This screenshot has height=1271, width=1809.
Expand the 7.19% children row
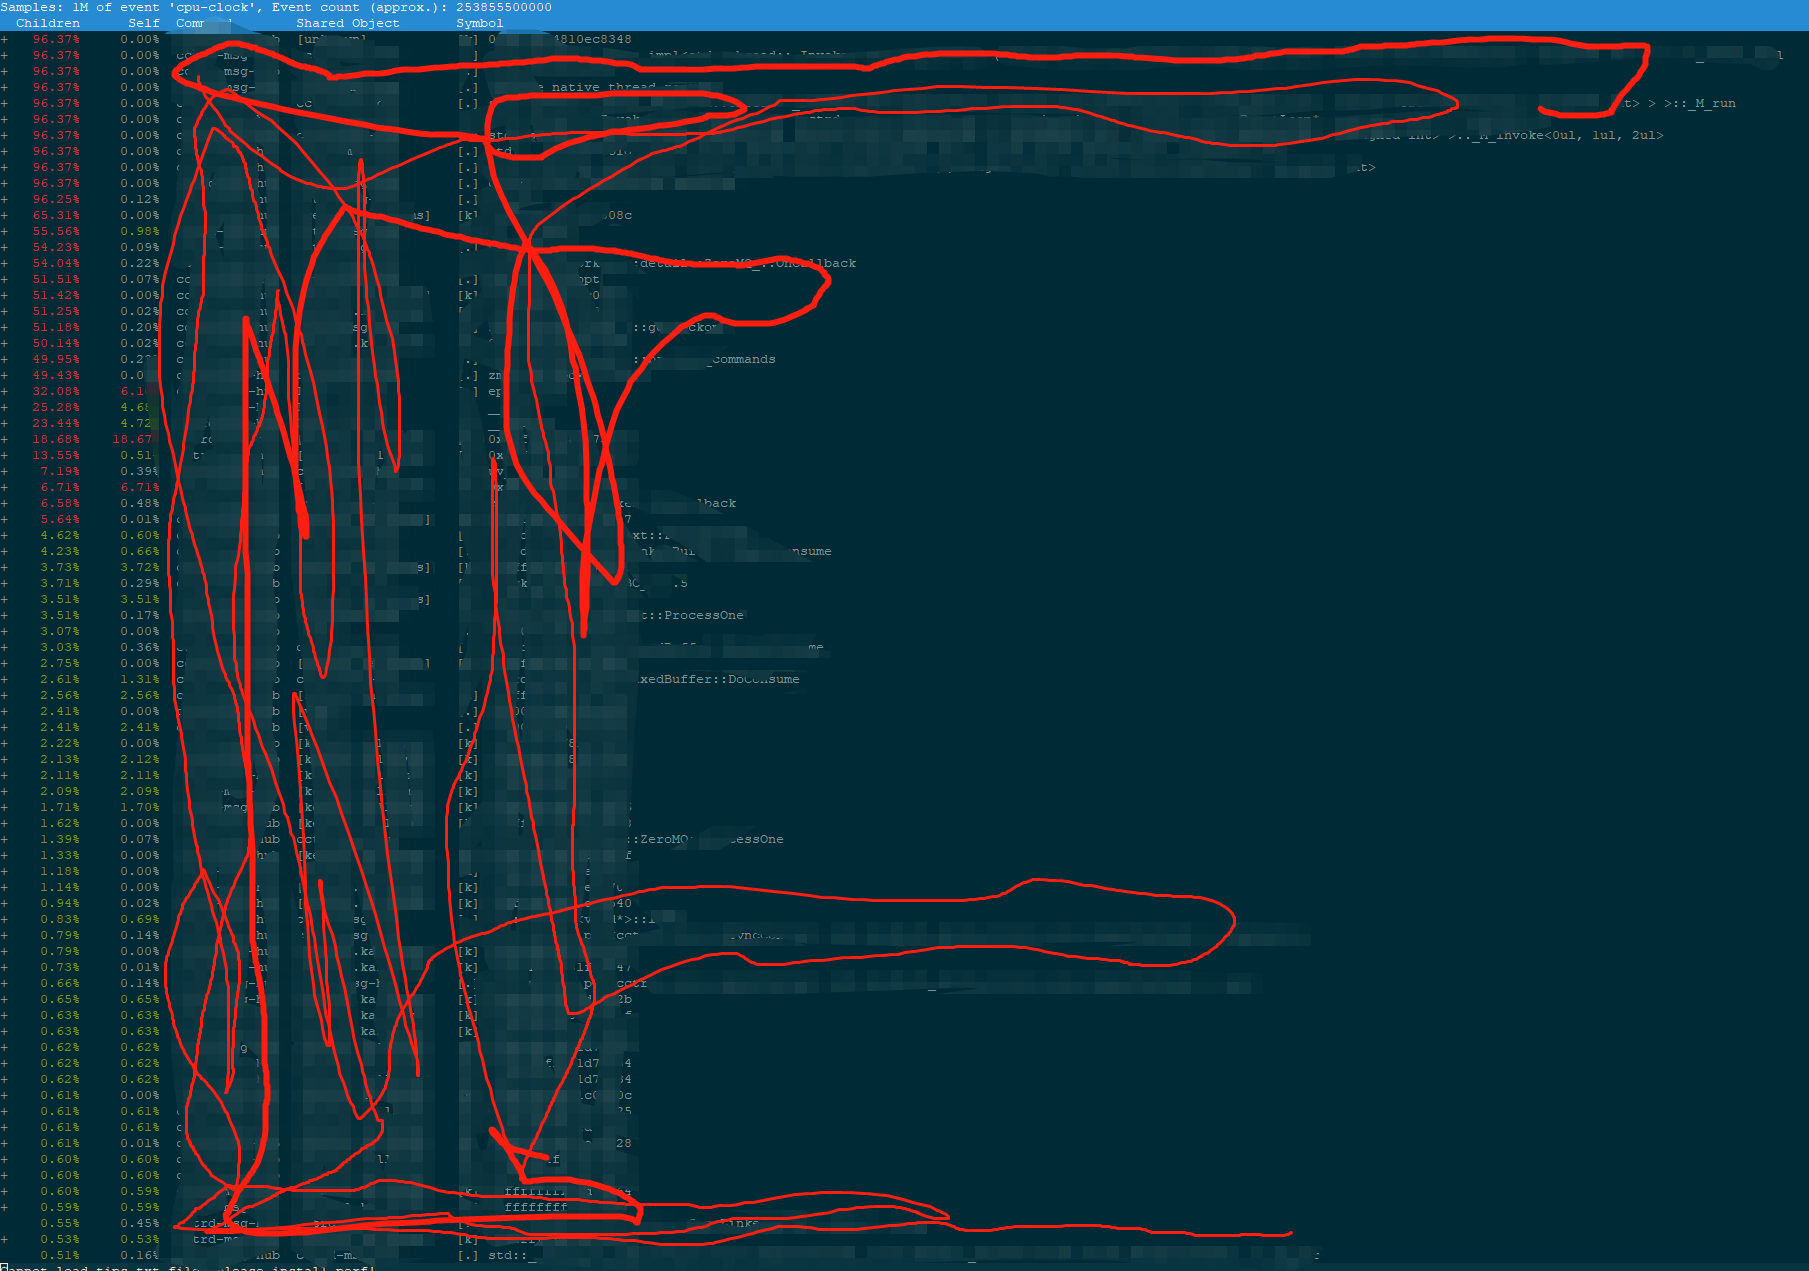pos(4,472)
